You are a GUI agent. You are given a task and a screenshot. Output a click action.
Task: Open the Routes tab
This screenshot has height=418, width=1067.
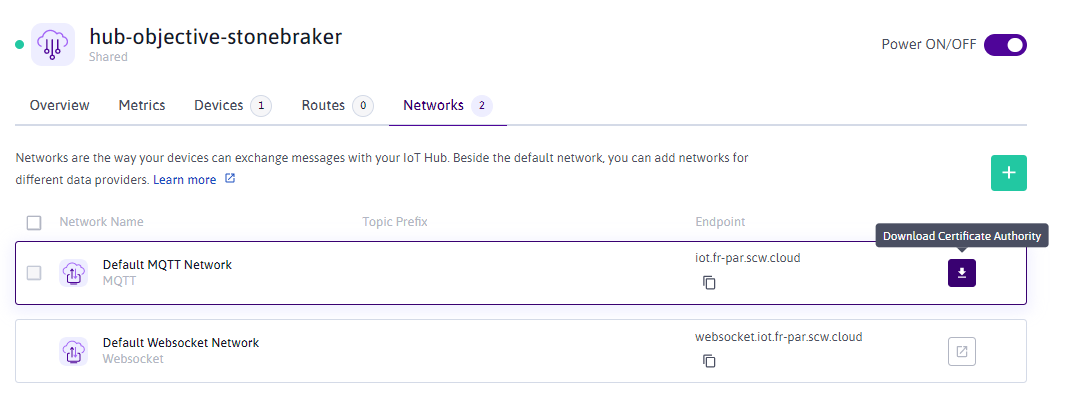pyautogui.click(x=323, y=105)
